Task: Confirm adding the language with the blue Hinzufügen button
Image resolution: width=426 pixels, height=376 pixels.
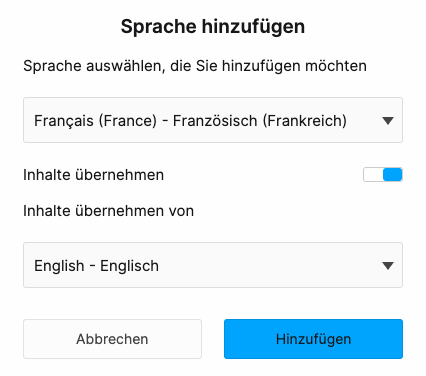Action: click(x=313, y=339)
